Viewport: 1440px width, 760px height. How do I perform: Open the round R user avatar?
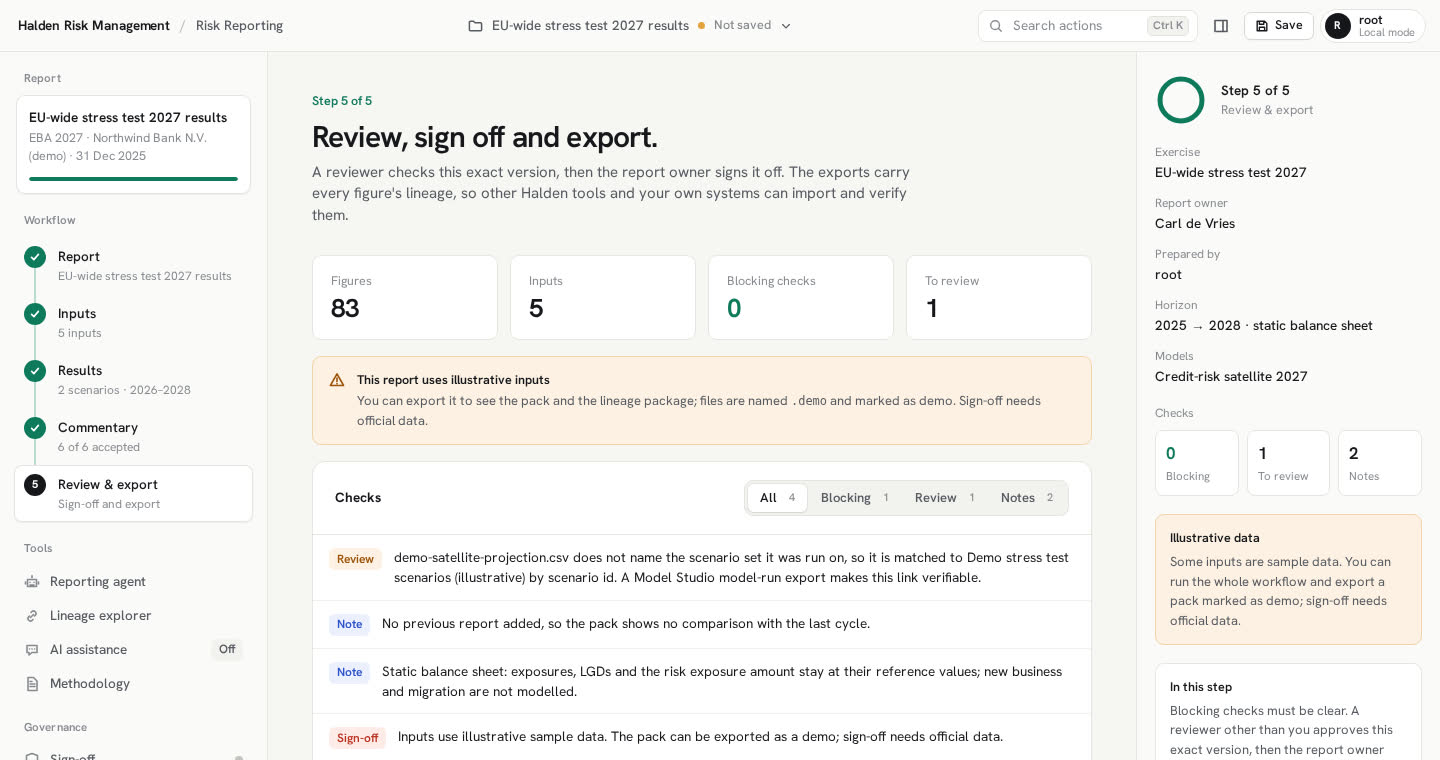[1338, 26]
